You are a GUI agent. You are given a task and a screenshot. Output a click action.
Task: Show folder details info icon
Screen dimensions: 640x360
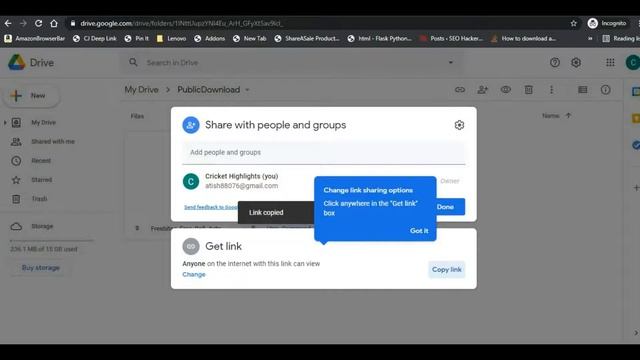click(x=605, y=90)
